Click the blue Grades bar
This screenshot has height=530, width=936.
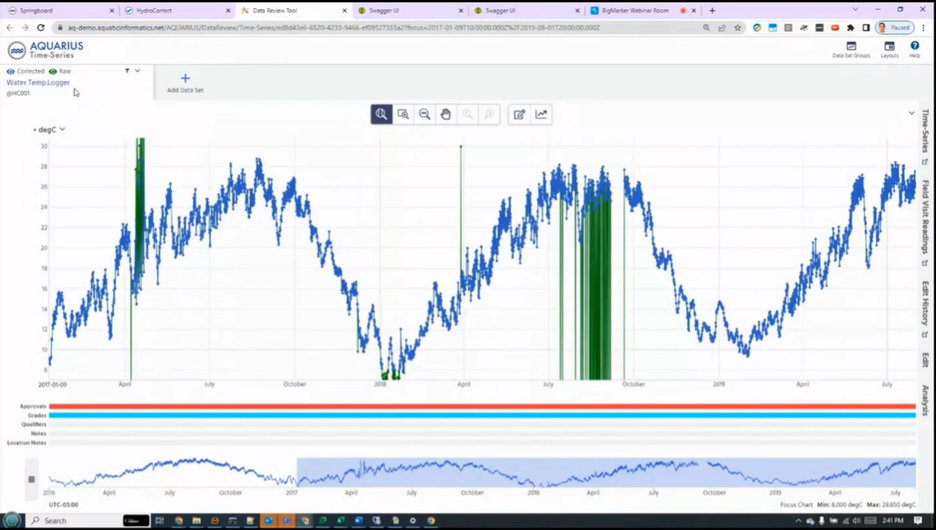pyautogui.click(x=482, y=415)
